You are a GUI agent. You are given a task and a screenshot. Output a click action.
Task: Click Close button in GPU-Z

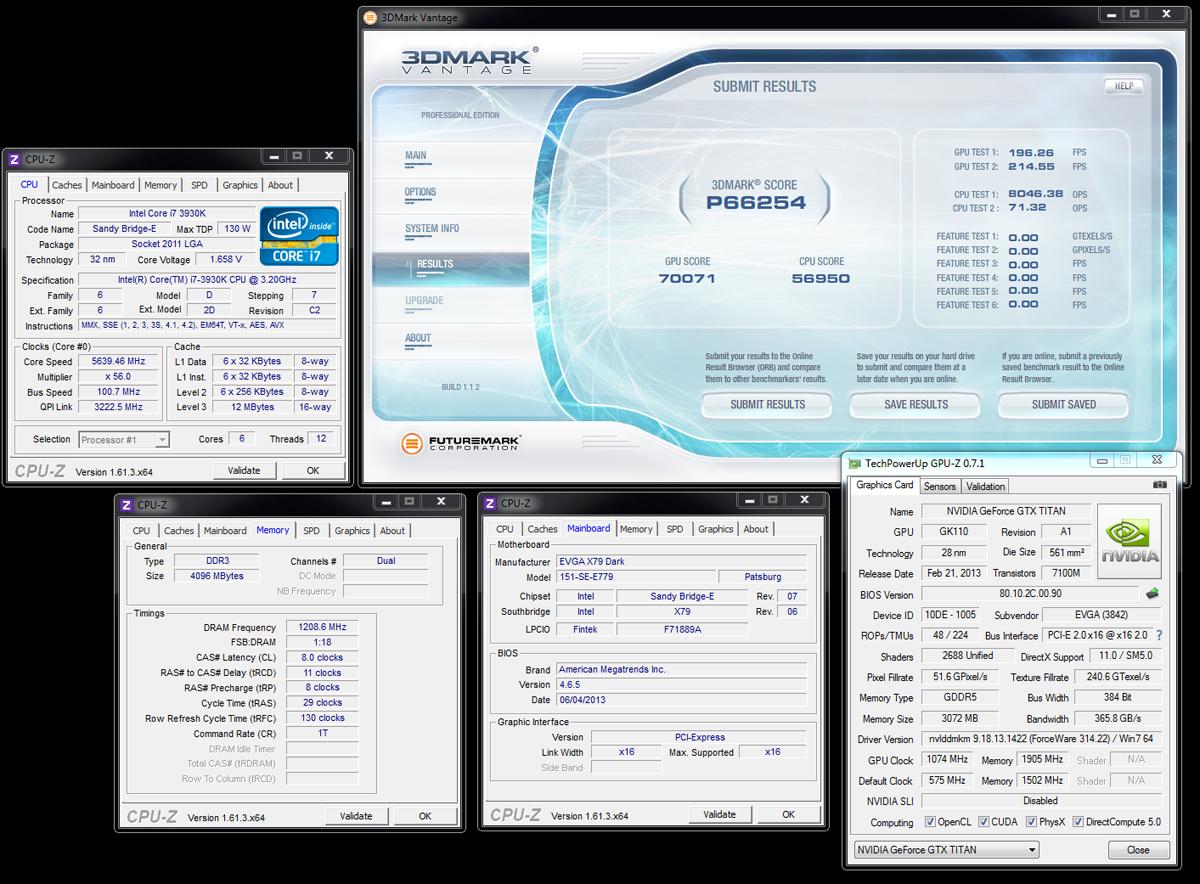pos(1138,850)
